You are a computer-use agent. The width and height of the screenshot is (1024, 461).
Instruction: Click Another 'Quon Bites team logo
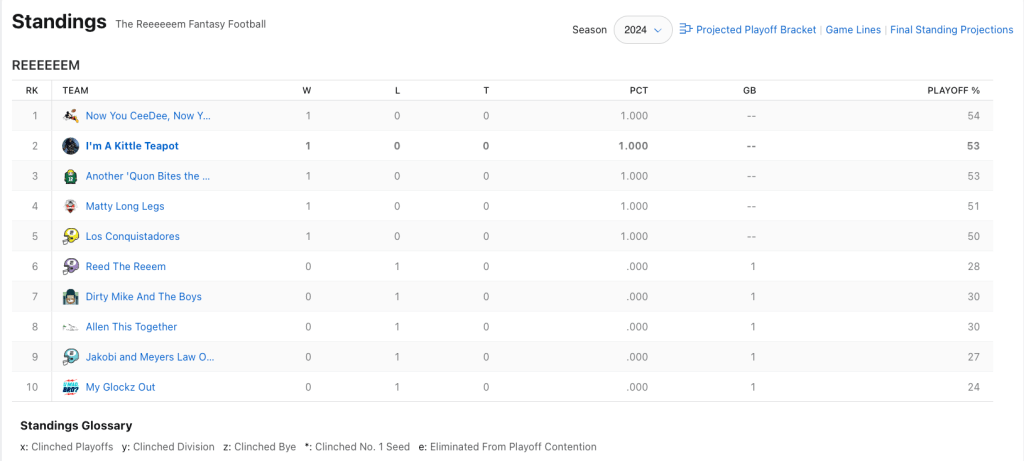(71, 176)
